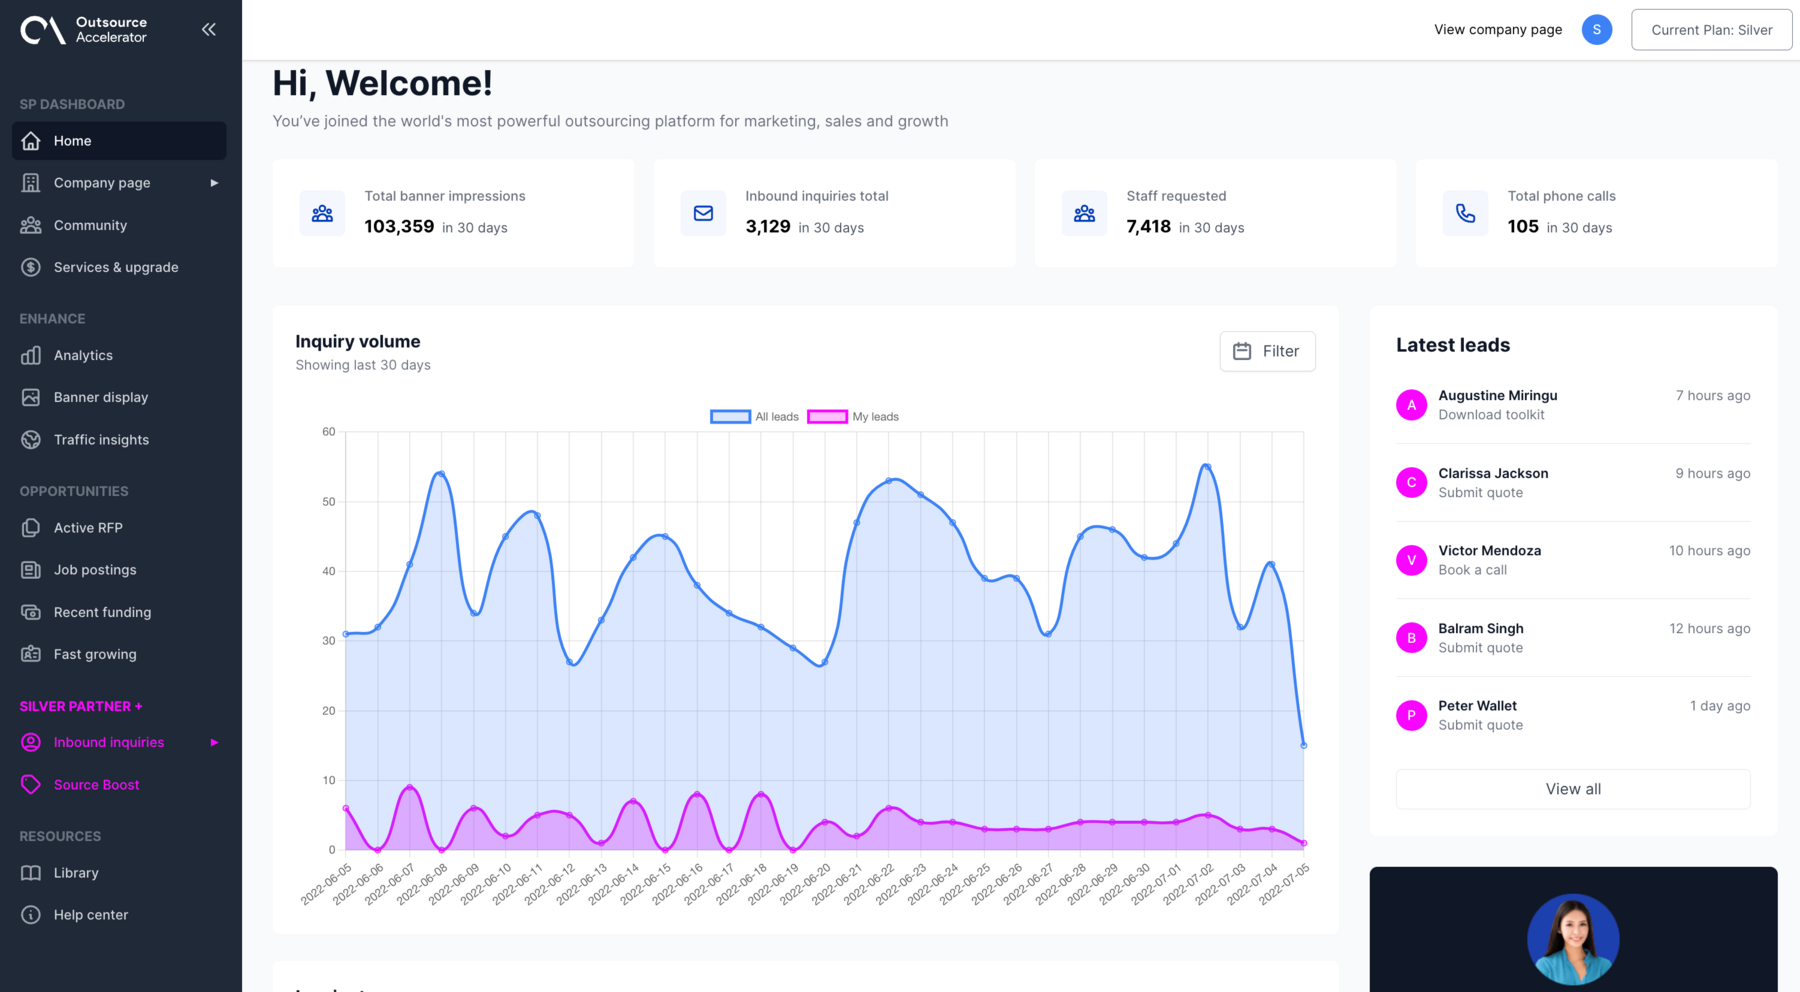Click the Total phone calls icon
Screen dimensions: 1800x992
[x=1465, y=213]
